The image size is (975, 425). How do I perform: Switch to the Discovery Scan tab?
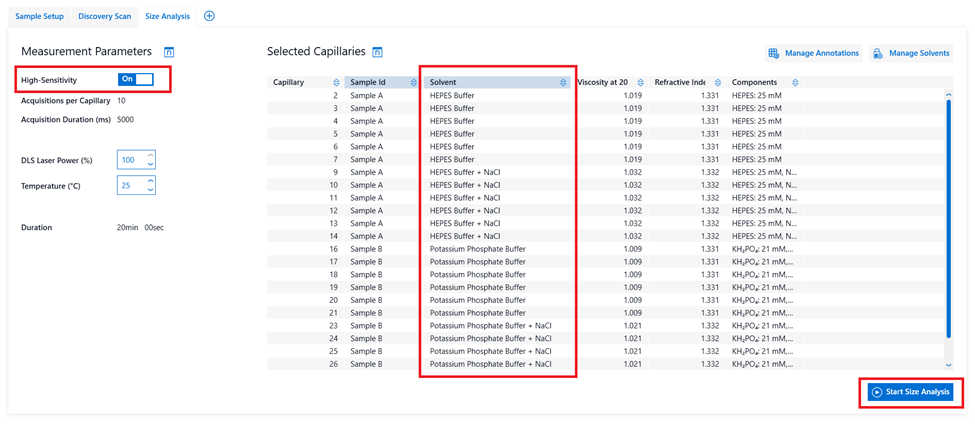click(104, 16)
